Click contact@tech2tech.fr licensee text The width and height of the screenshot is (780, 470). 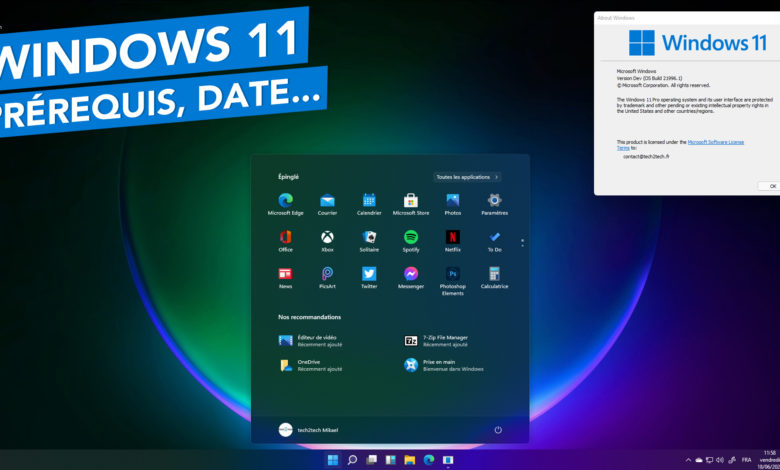point(646,156)
